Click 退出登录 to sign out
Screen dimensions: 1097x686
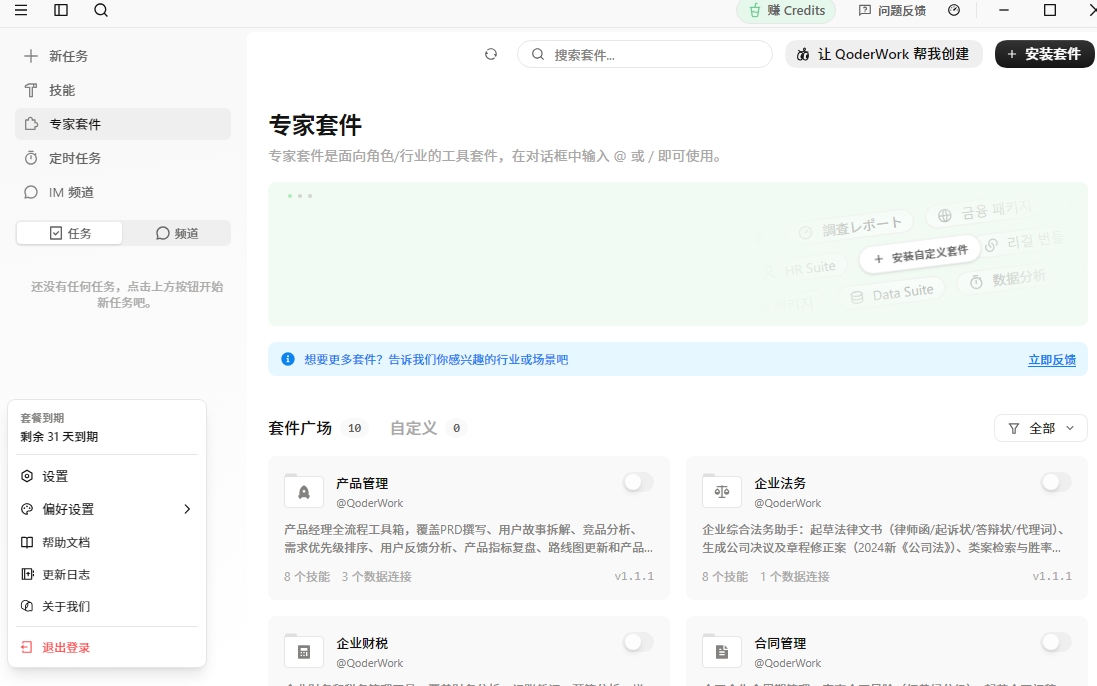coord(107,648)
